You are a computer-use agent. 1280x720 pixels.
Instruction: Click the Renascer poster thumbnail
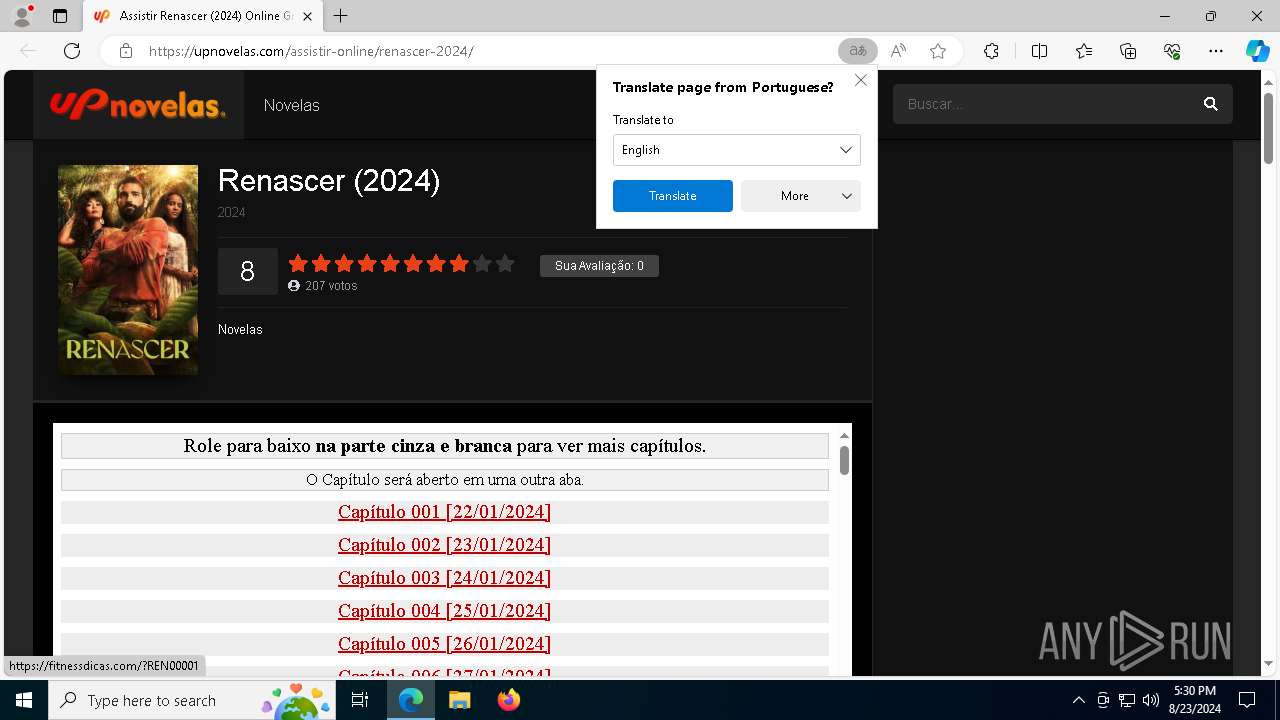128,270
